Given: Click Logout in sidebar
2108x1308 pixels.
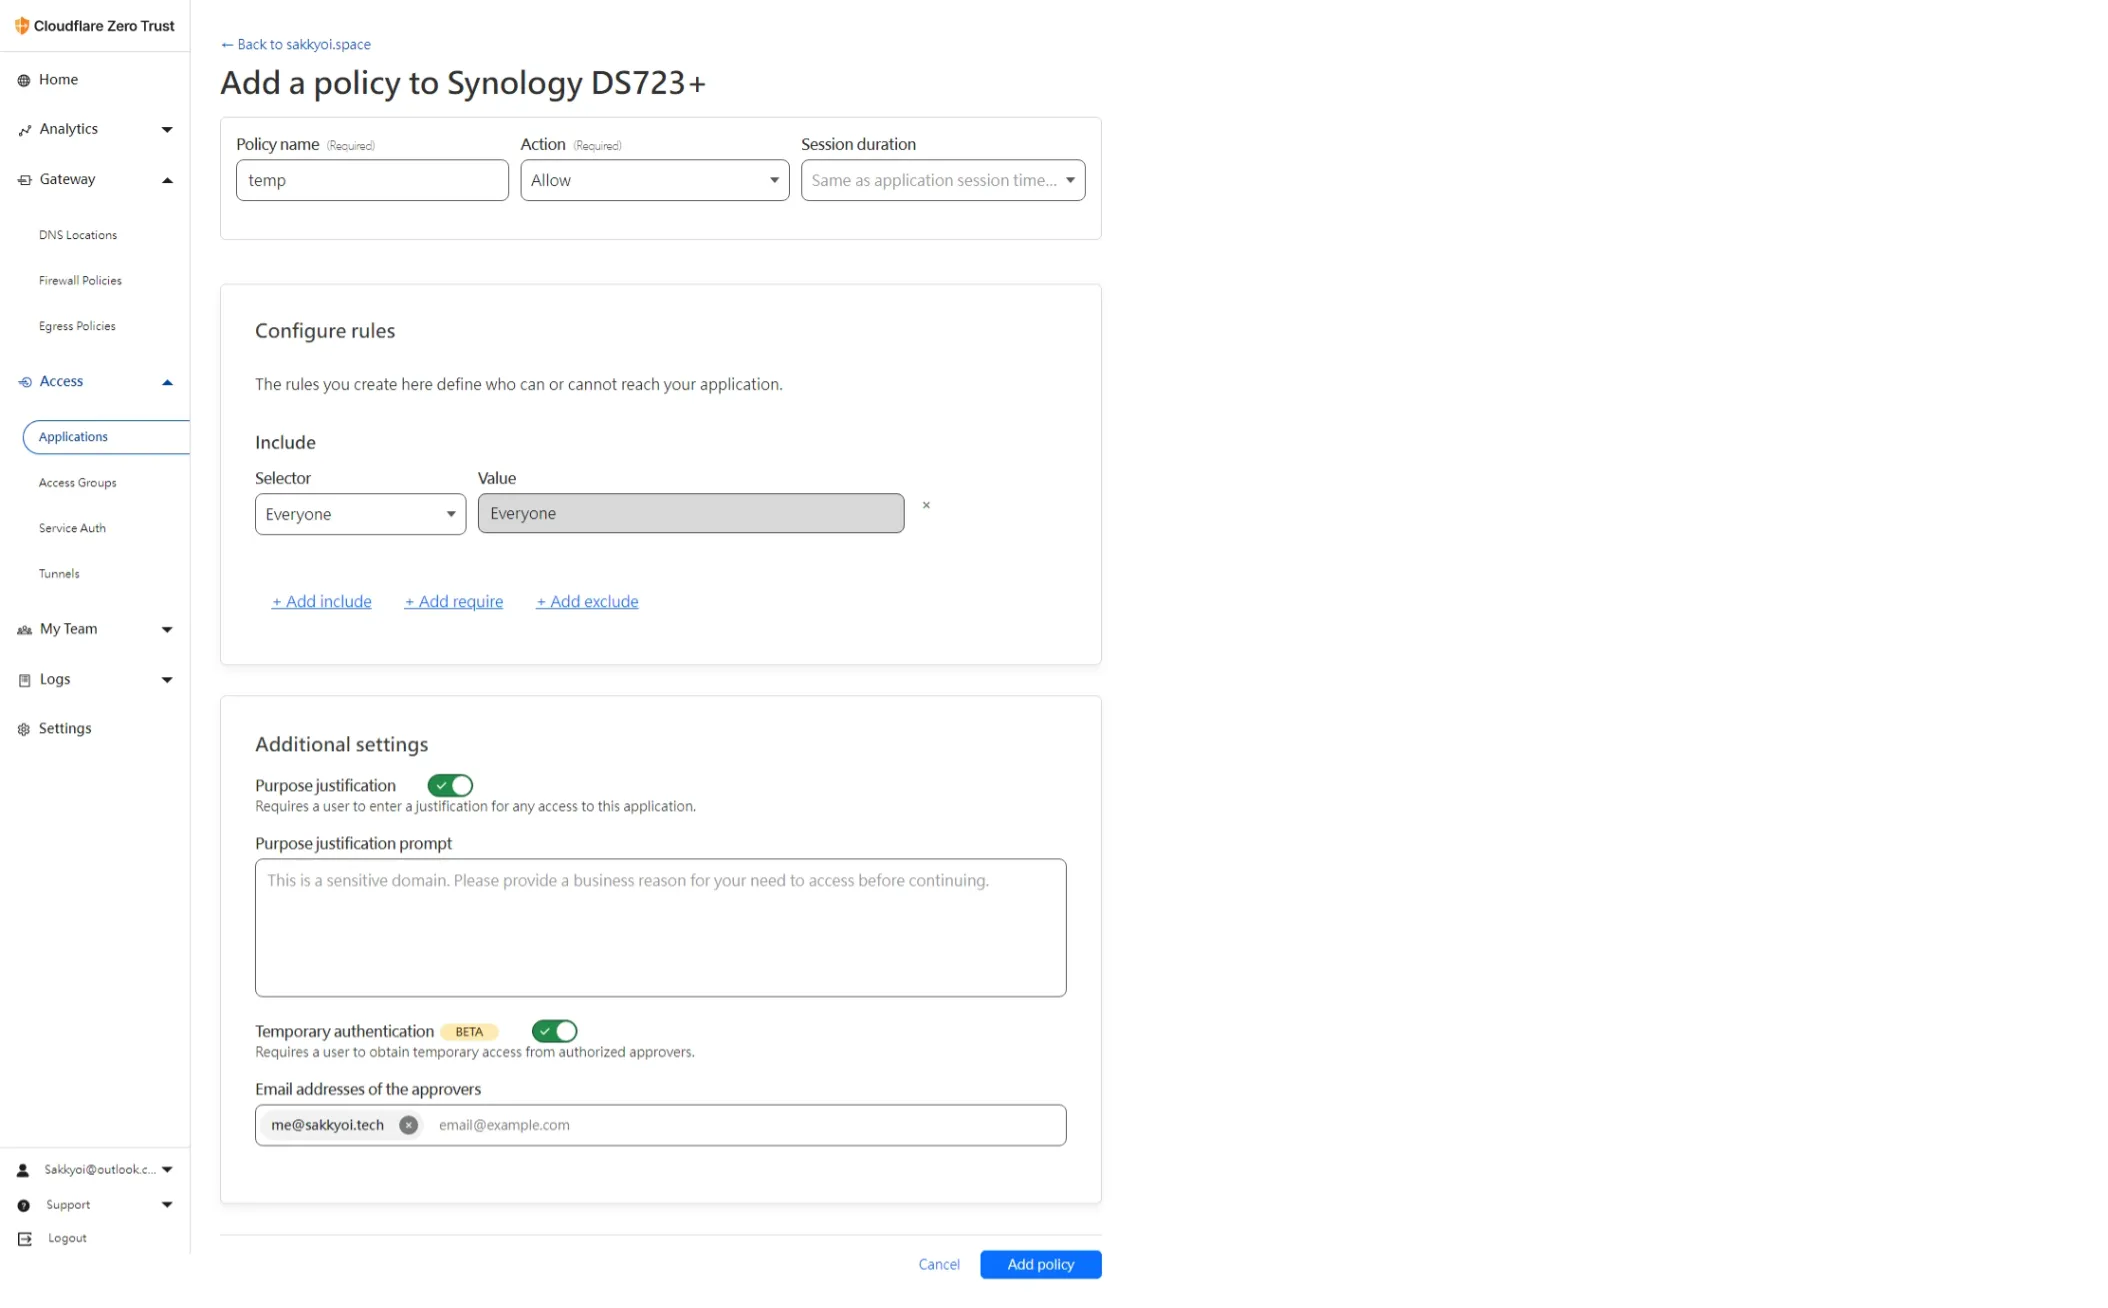Looking at the screenshot, I should click(x=67, y=1239).
